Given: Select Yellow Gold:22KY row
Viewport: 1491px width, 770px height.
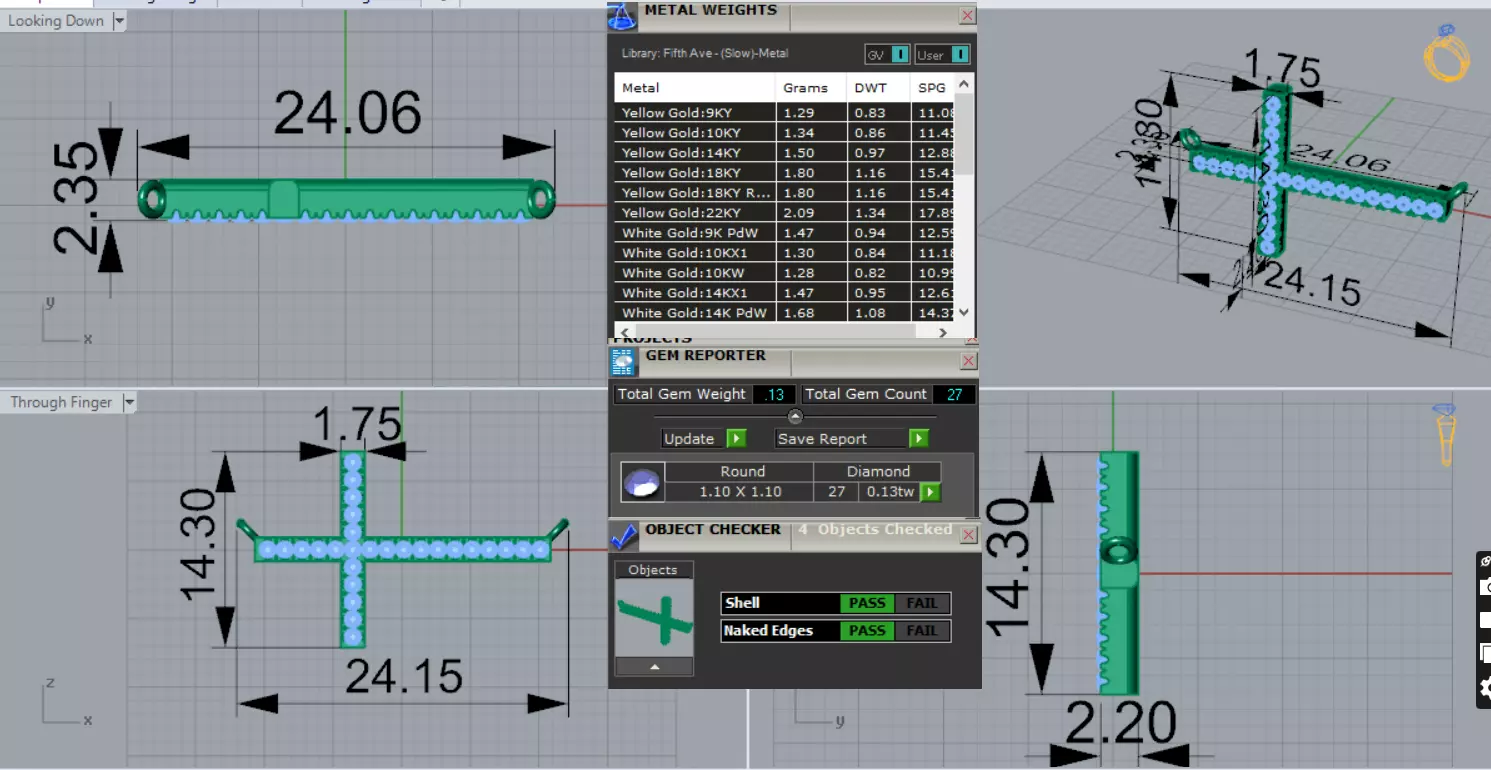Looking at the screenshot, I should tap(785, 213).
